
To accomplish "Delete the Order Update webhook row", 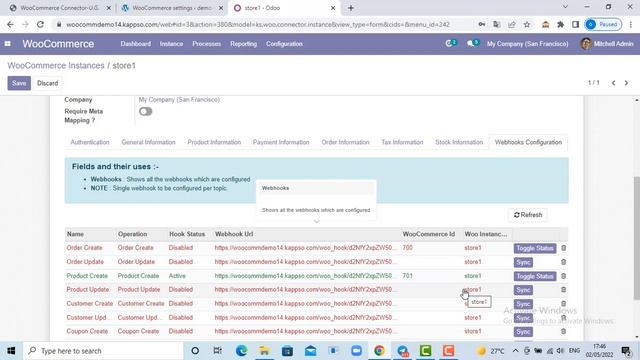I will (563, 262).
